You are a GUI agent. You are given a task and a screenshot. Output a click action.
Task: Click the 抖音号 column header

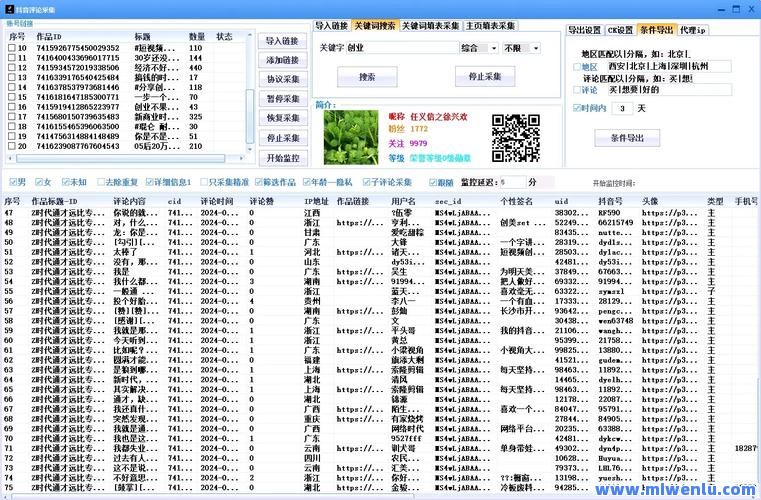(609, 201)
